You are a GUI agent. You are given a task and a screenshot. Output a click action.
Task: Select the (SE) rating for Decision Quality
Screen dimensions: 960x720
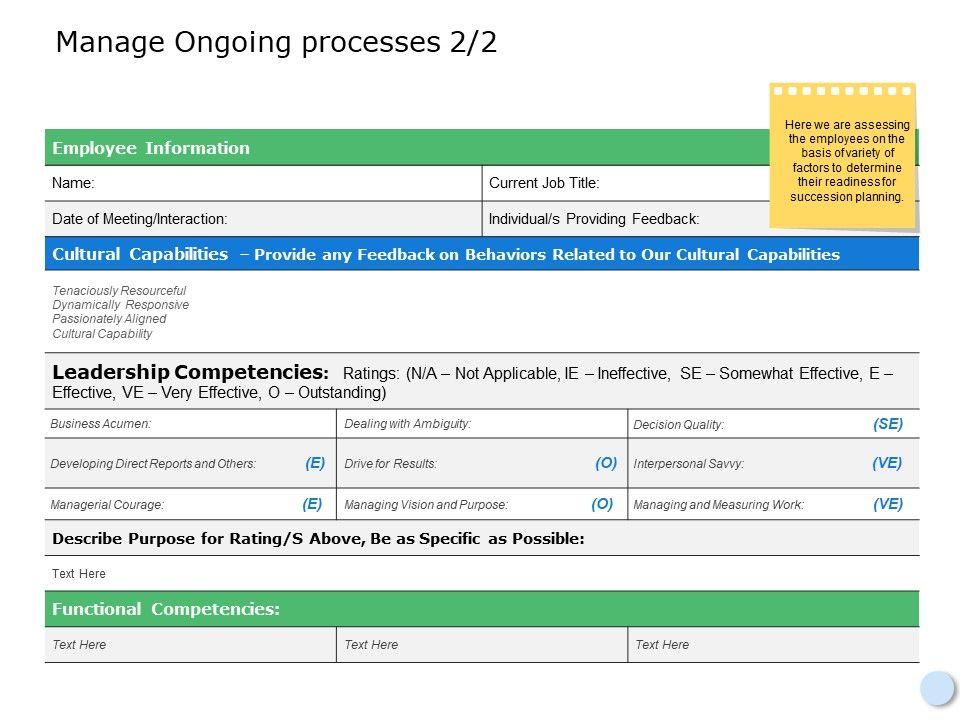(x=888, y=424)
